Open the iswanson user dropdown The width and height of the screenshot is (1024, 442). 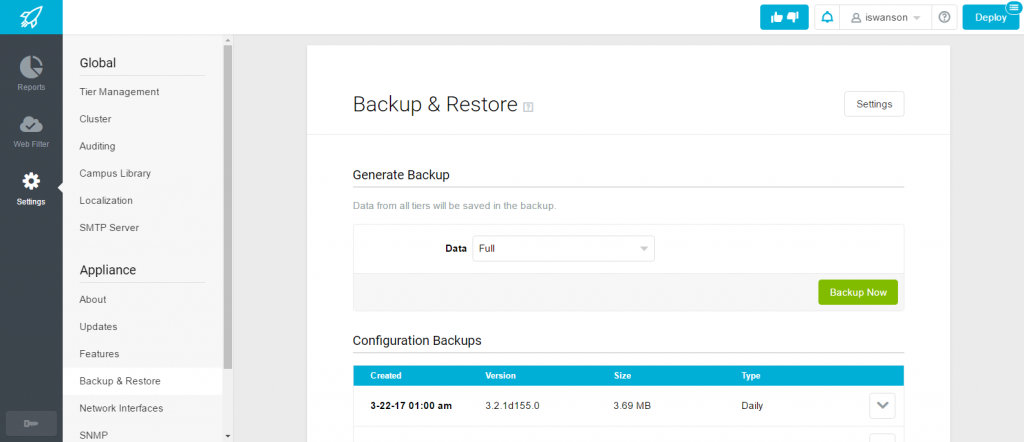(886, 18)
